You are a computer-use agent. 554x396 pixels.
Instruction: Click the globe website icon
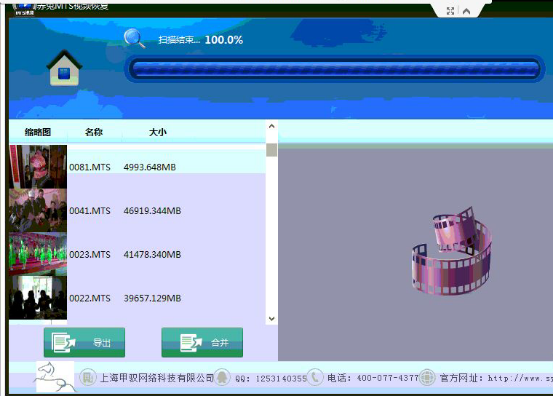point(427,377)
